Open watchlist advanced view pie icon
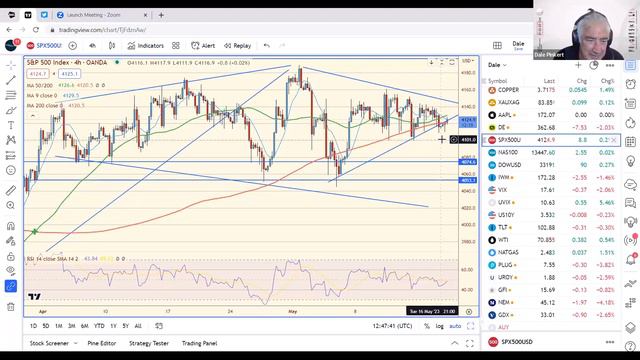This screenshot has height=360, width=640. [x=594, y=65]
